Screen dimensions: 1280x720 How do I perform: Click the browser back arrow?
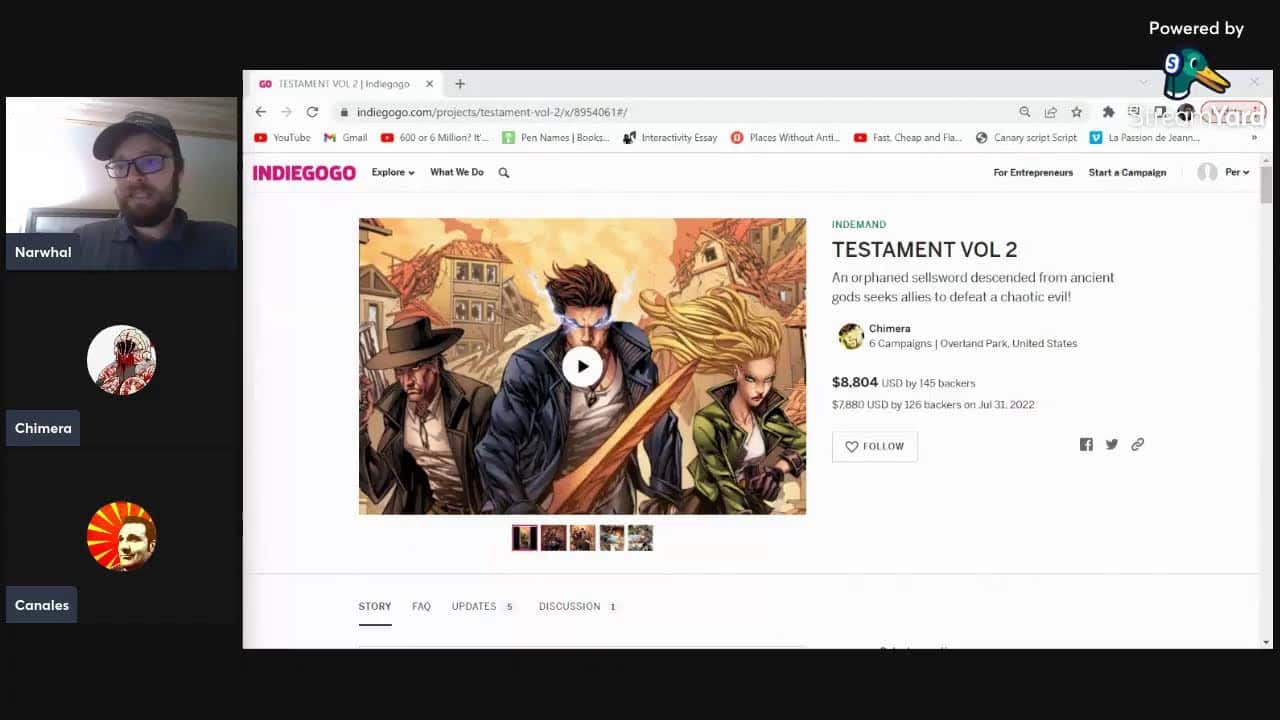(261, 112)
